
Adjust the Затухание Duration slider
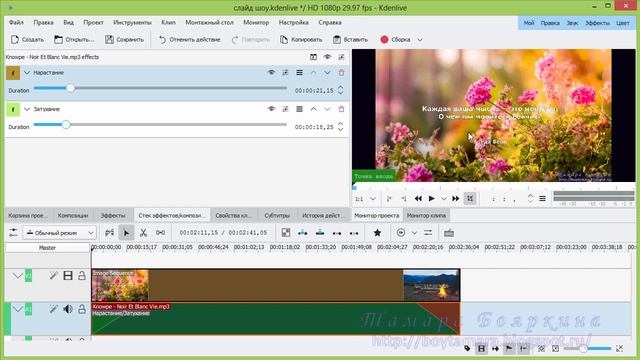(160, 124)
